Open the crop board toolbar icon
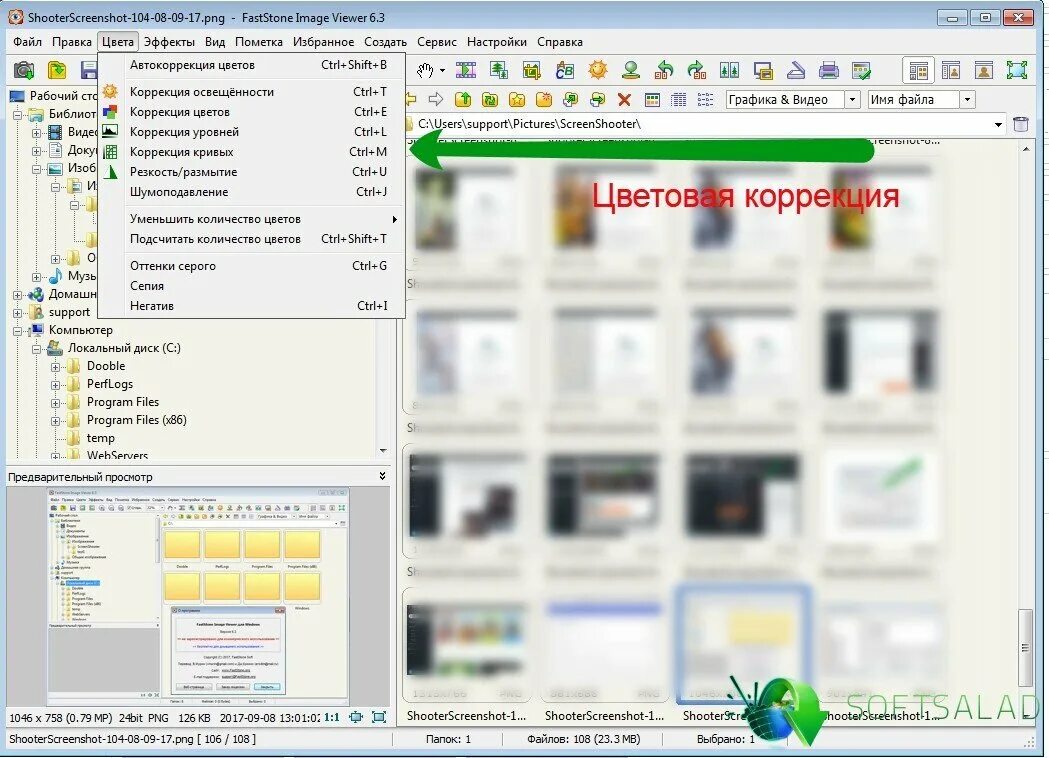 pyautogui.click(x=532, y=70)
